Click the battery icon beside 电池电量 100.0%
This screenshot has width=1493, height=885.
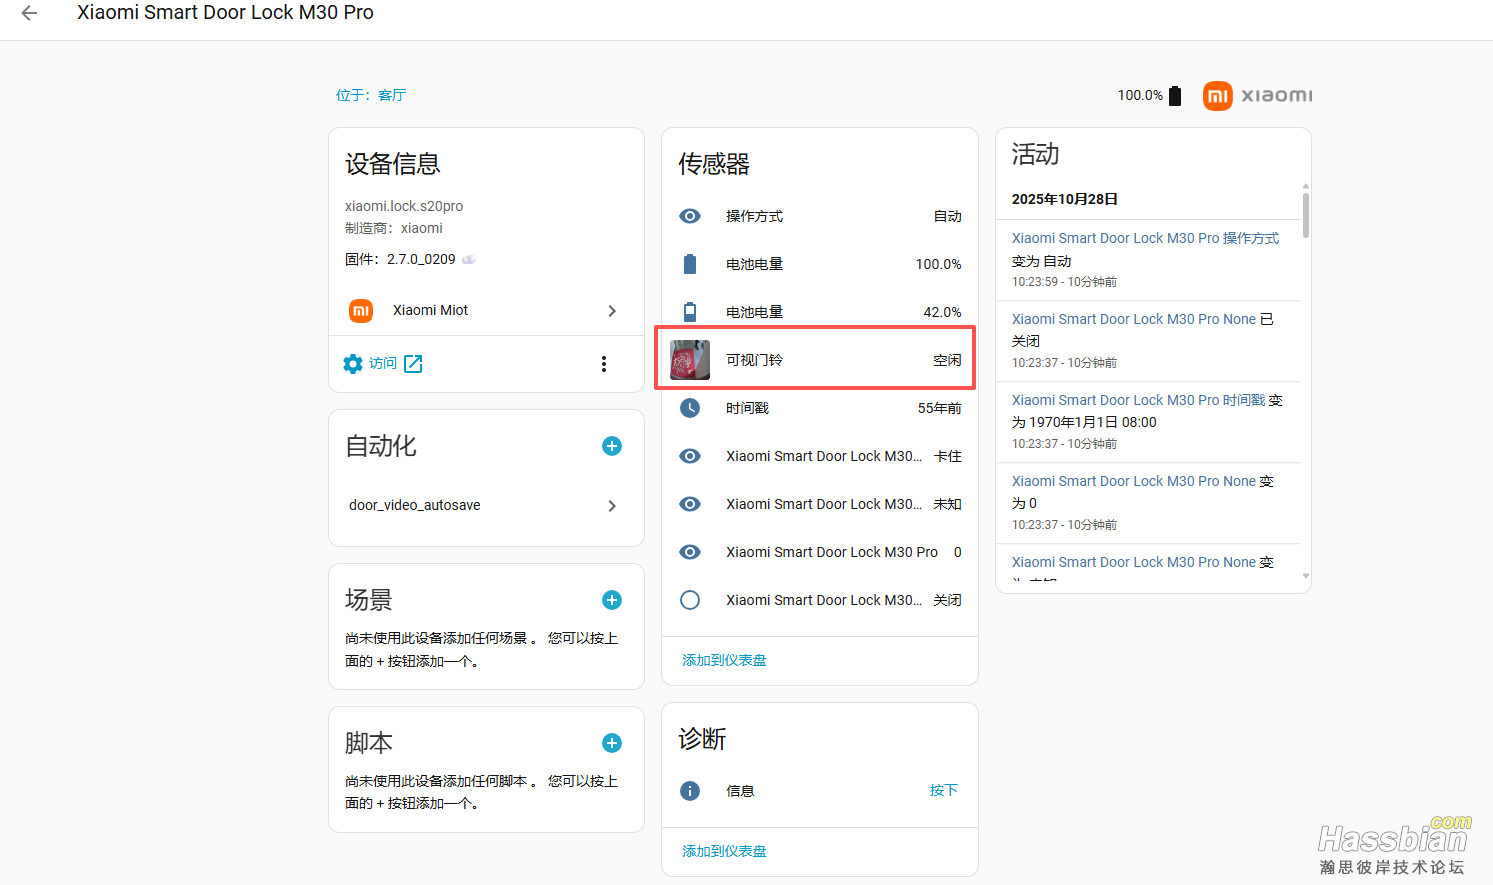[690, 263]
